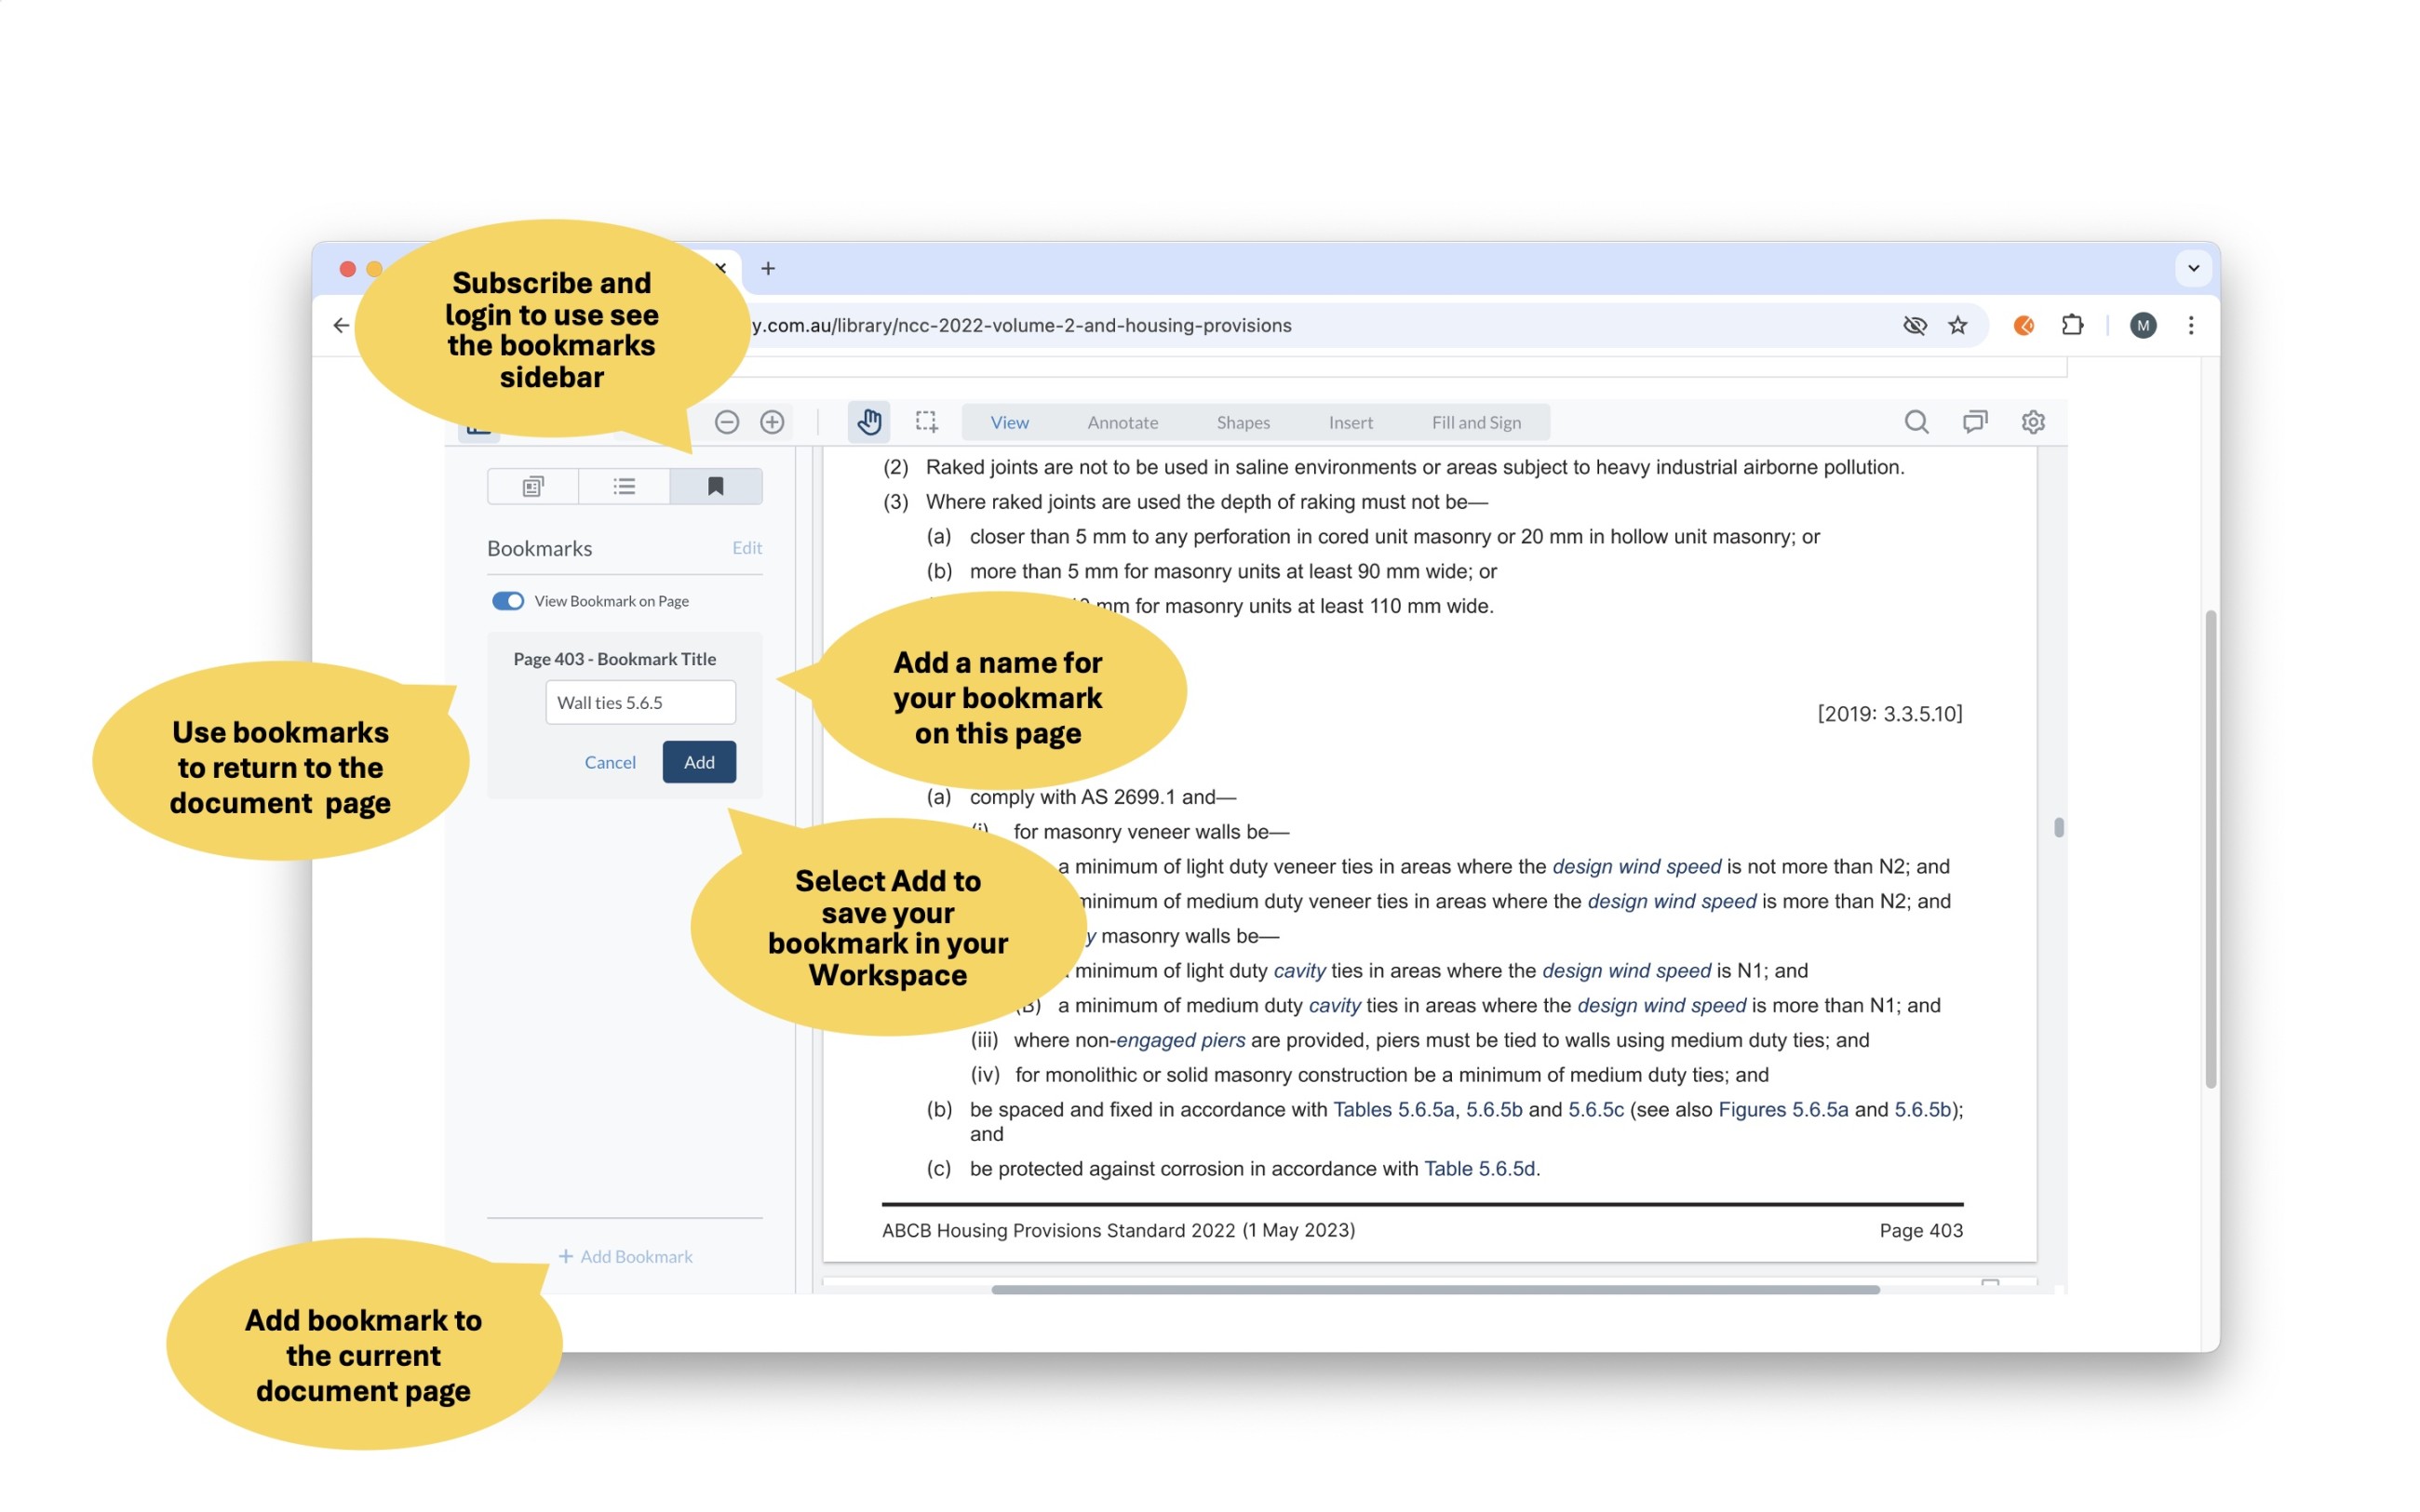Click the Hand tool icon

click(867, 421)
